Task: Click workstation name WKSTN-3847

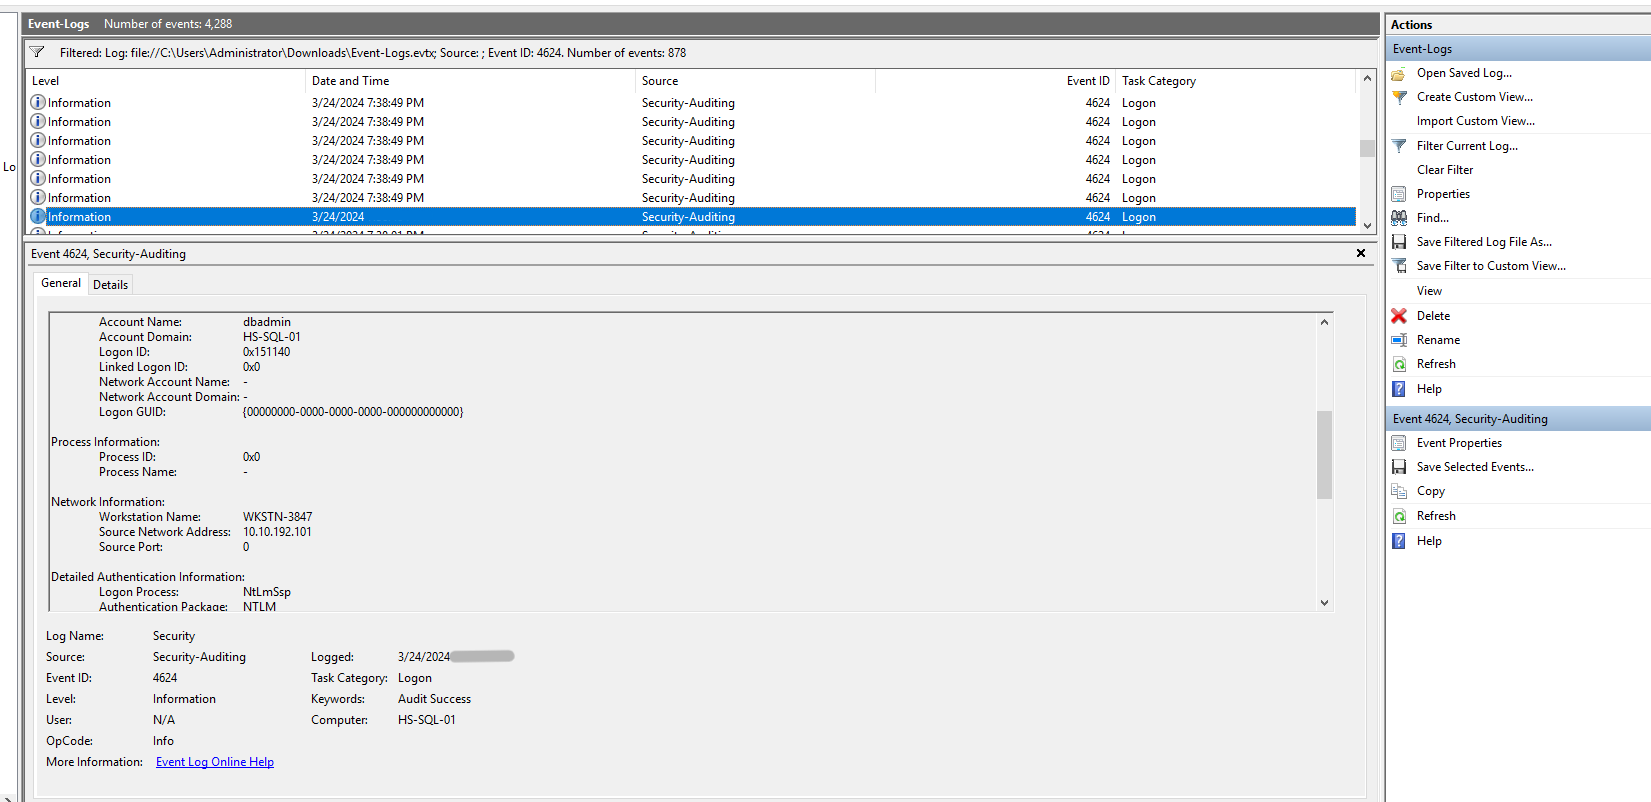Action: tap(277, 517)
